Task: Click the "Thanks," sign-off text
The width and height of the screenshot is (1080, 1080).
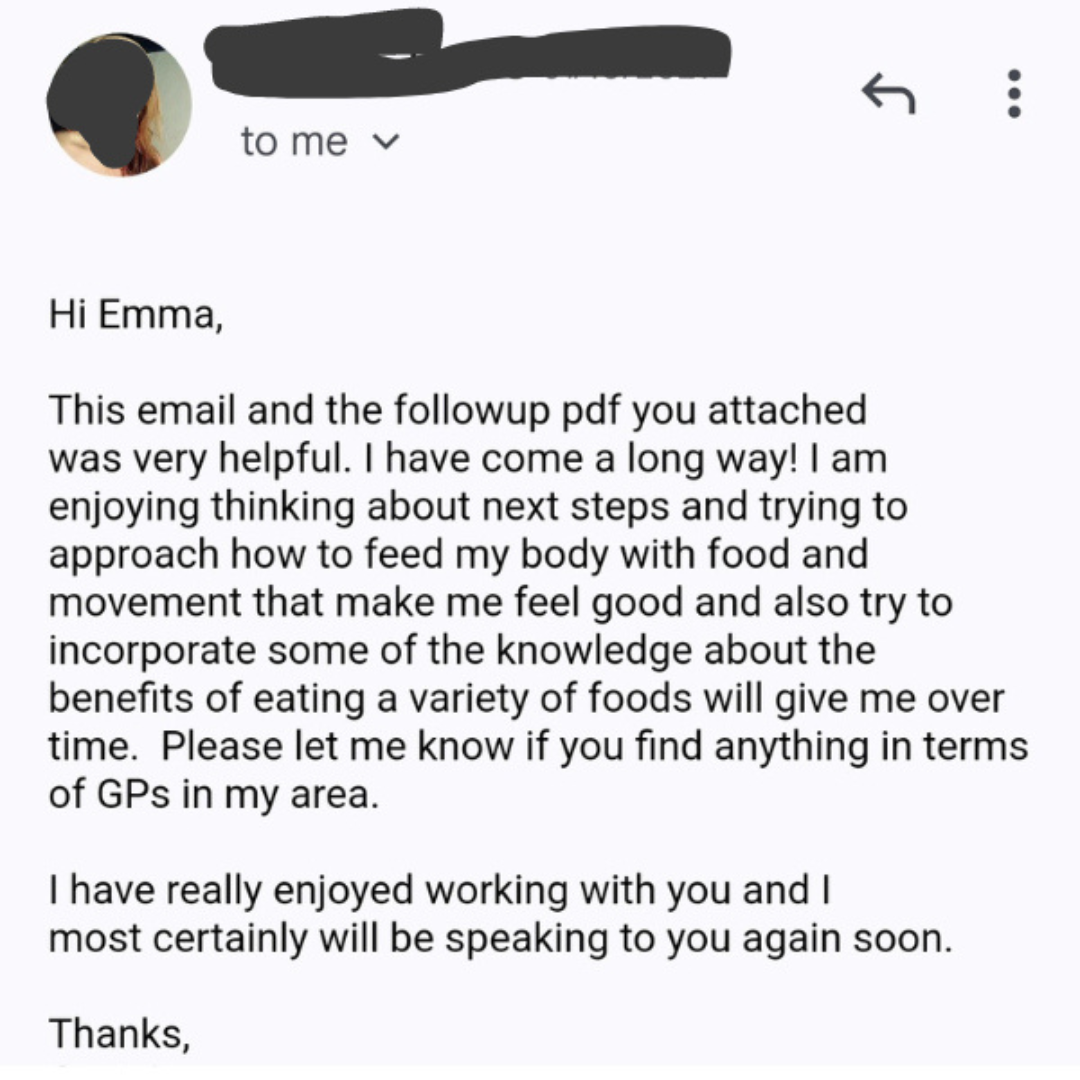Action: pyautogui.click(x=118, y=1033)
